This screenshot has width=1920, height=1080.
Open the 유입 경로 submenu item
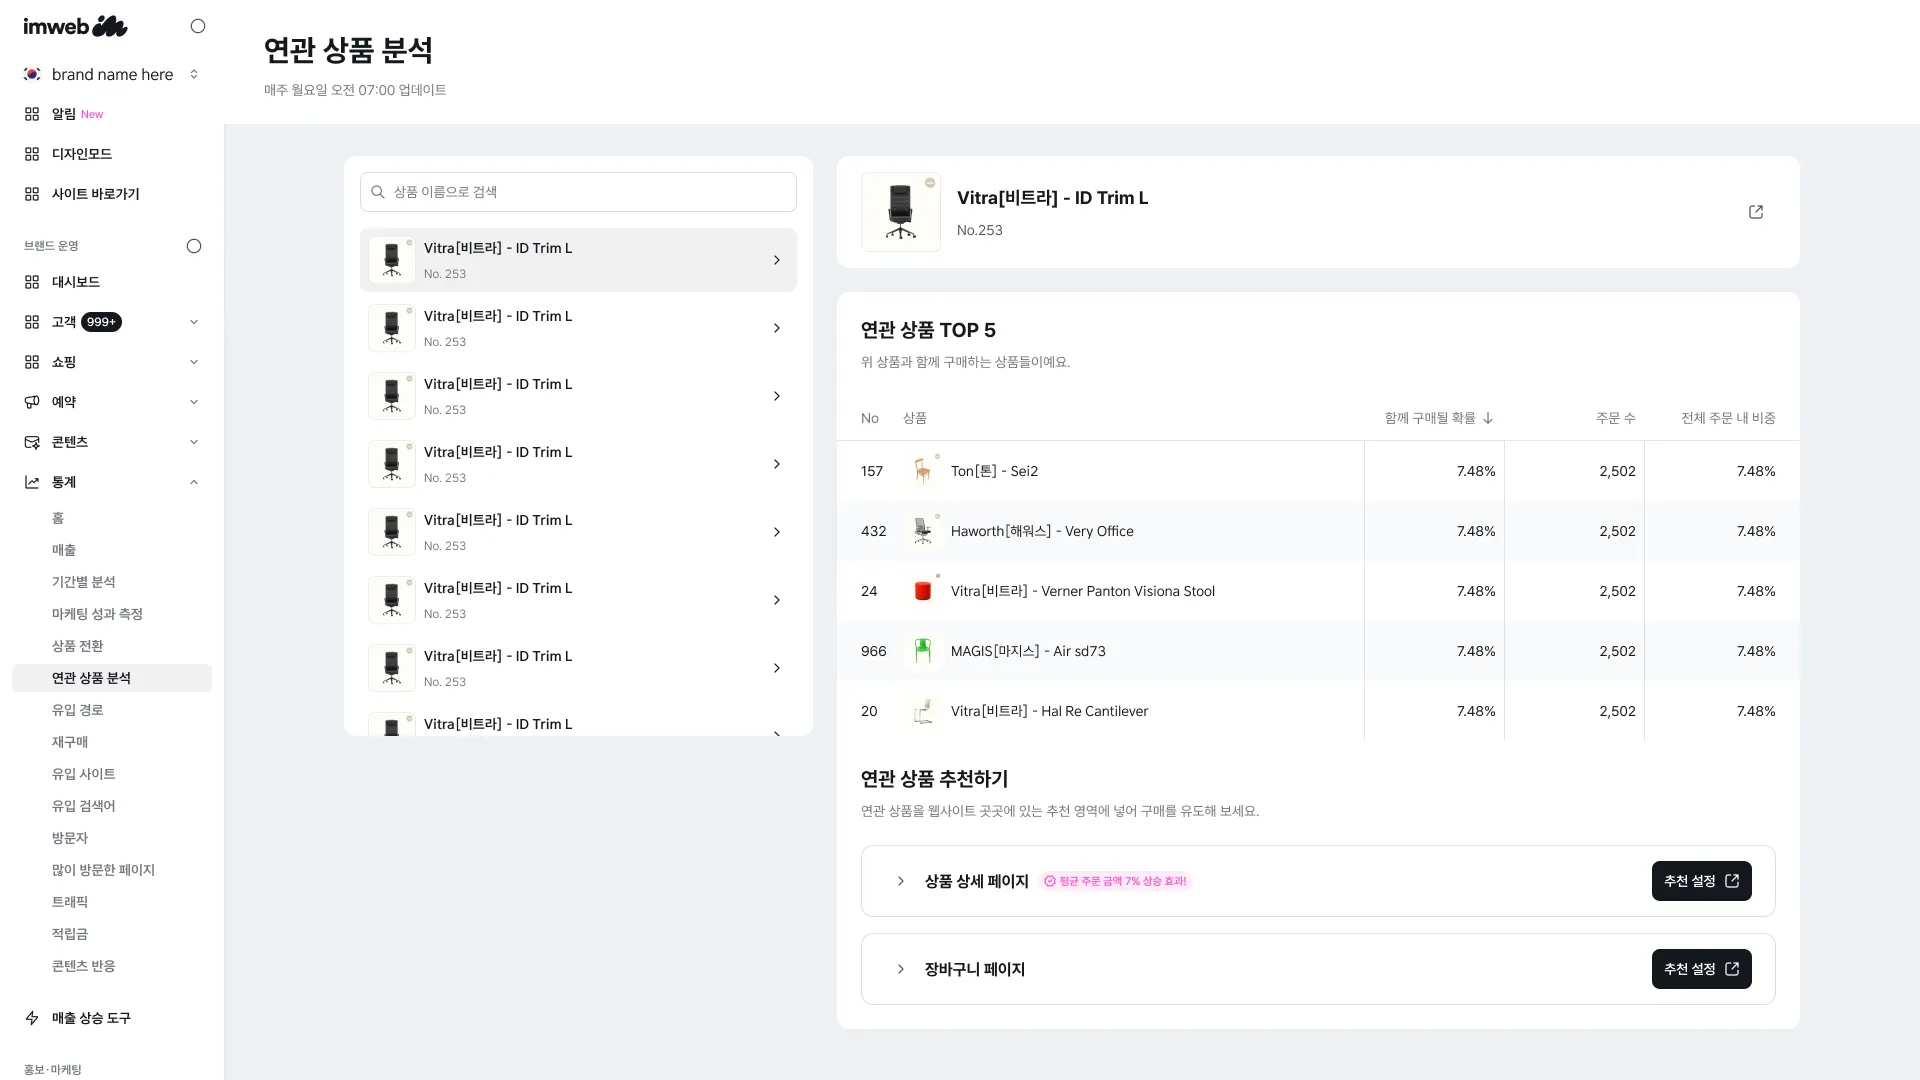(x=77, y=710)
